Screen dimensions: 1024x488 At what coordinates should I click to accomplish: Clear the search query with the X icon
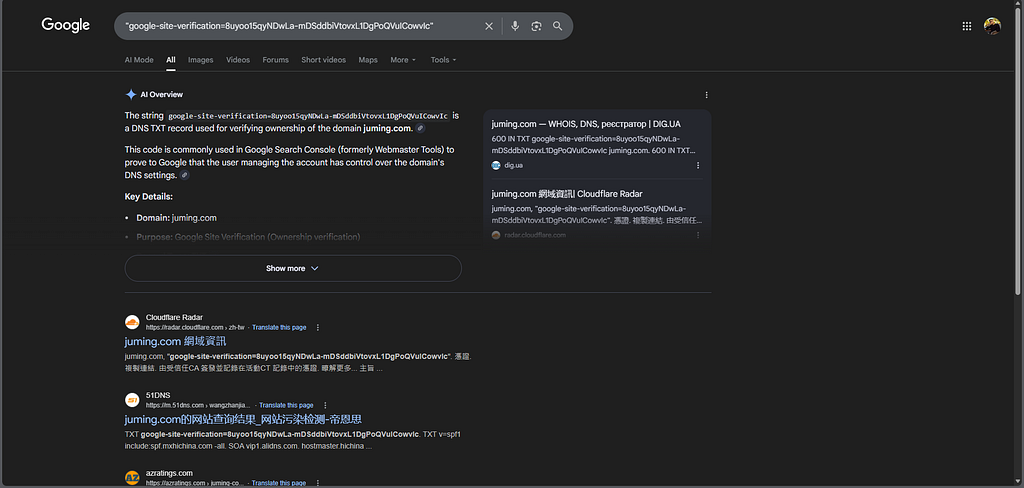[x=488, y=26]
